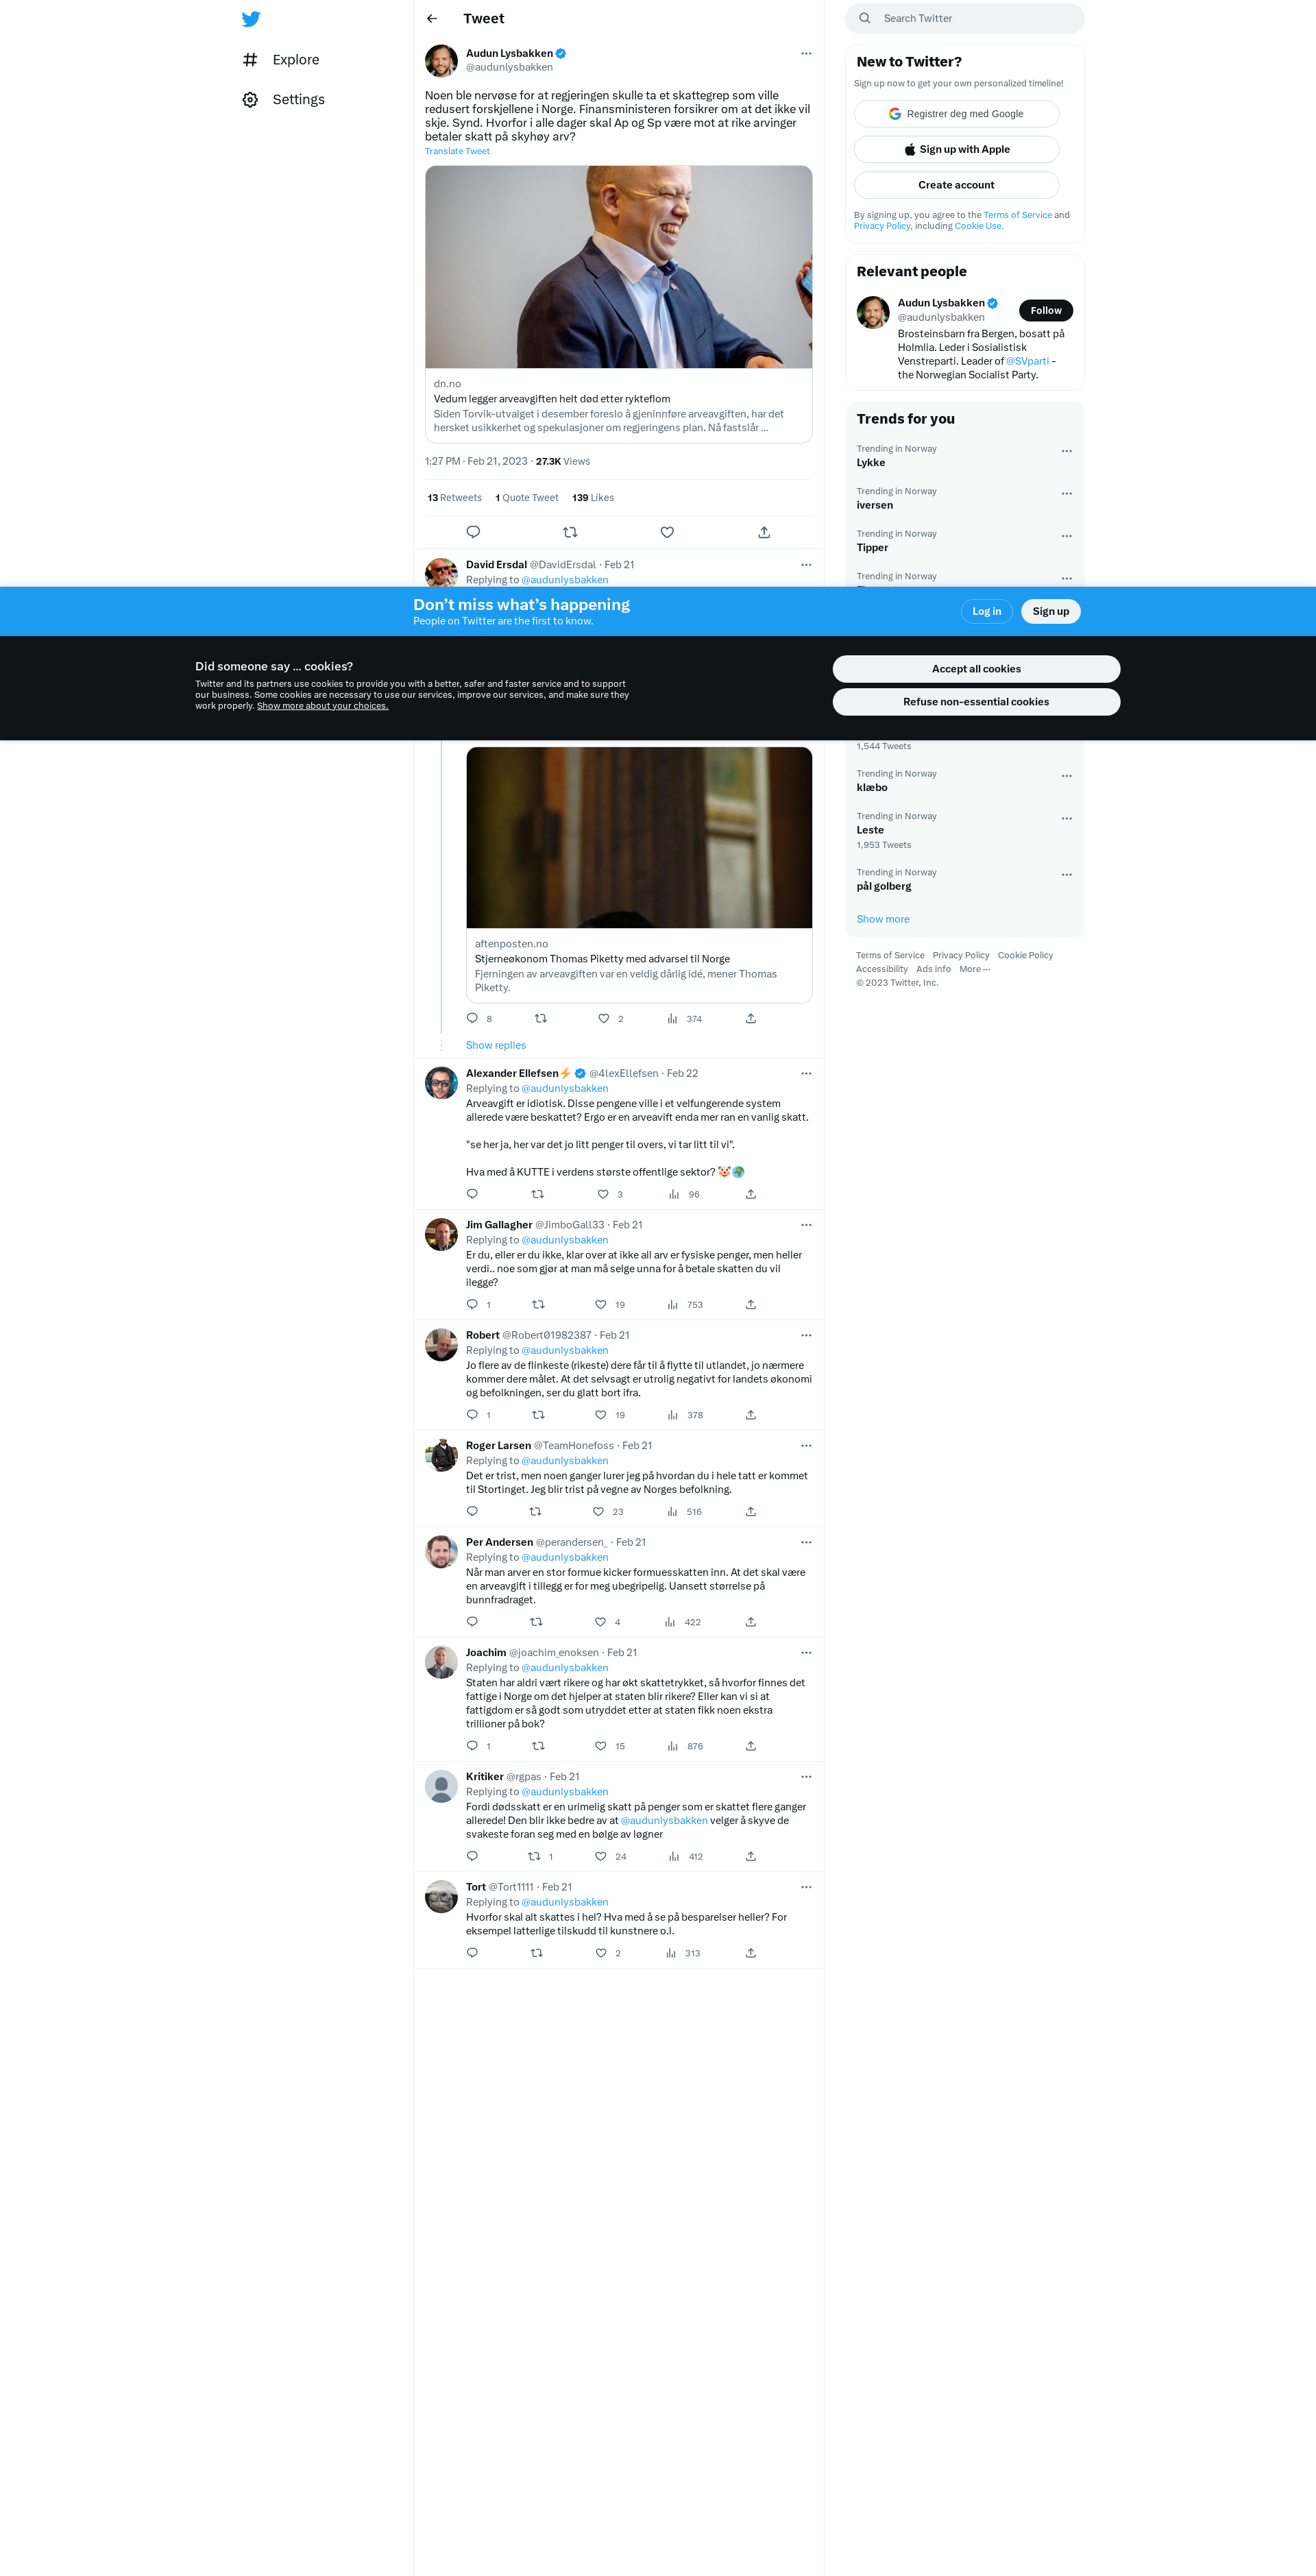Screen dimensions: 1316x2576
Task: Reply to Tort's tweet
Action: (473, 1953)
